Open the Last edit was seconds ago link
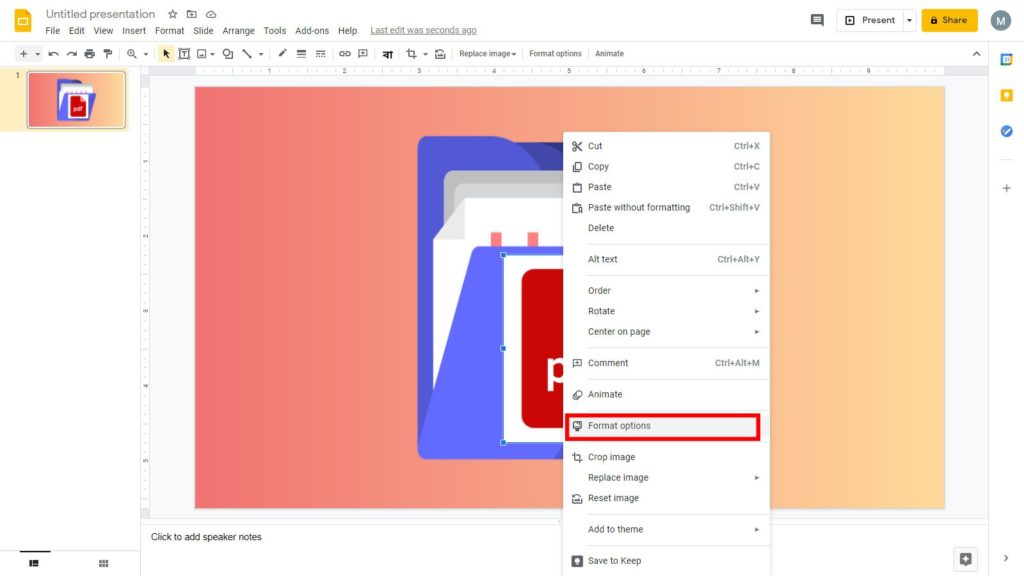Screen dimensions: 1024x576 (423, 31)
